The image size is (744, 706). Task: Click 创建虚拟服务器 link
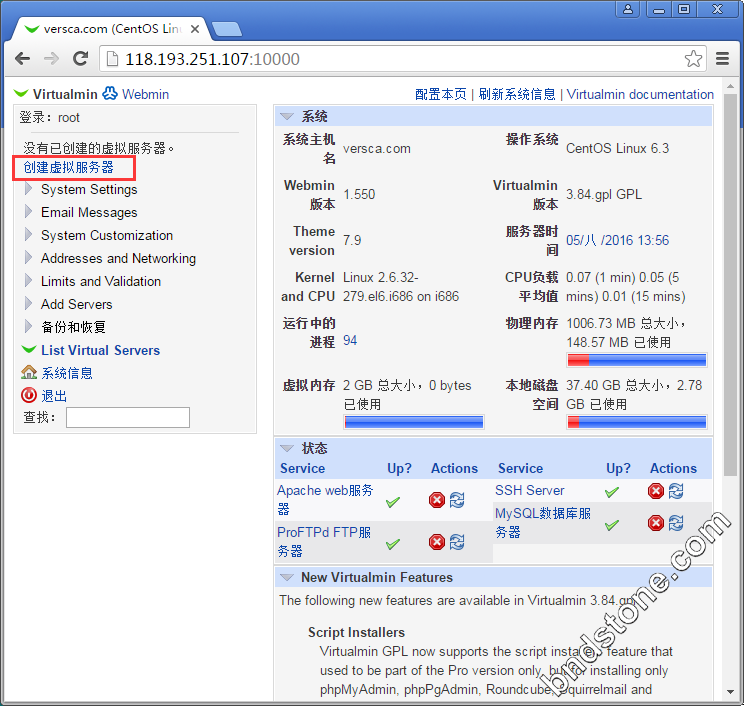69,167
